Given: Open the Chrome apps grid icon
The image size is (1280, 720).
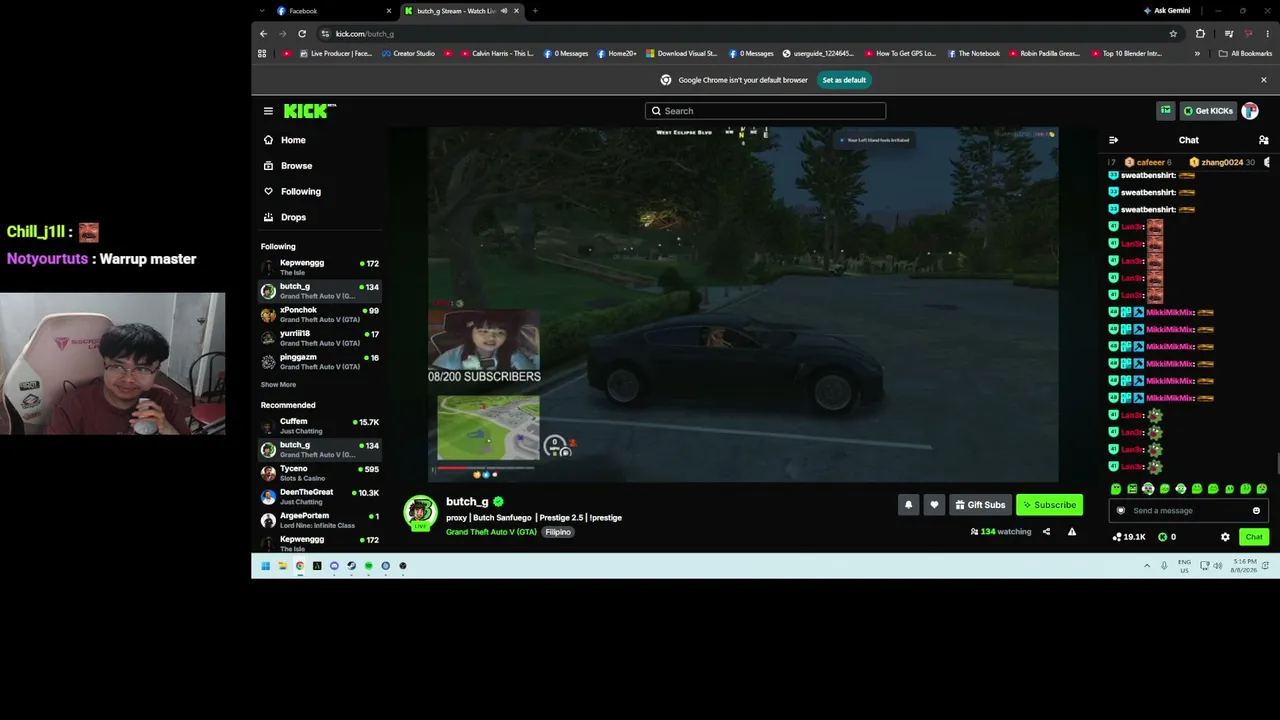Looking at the screenshot, I should pos(262,54).
